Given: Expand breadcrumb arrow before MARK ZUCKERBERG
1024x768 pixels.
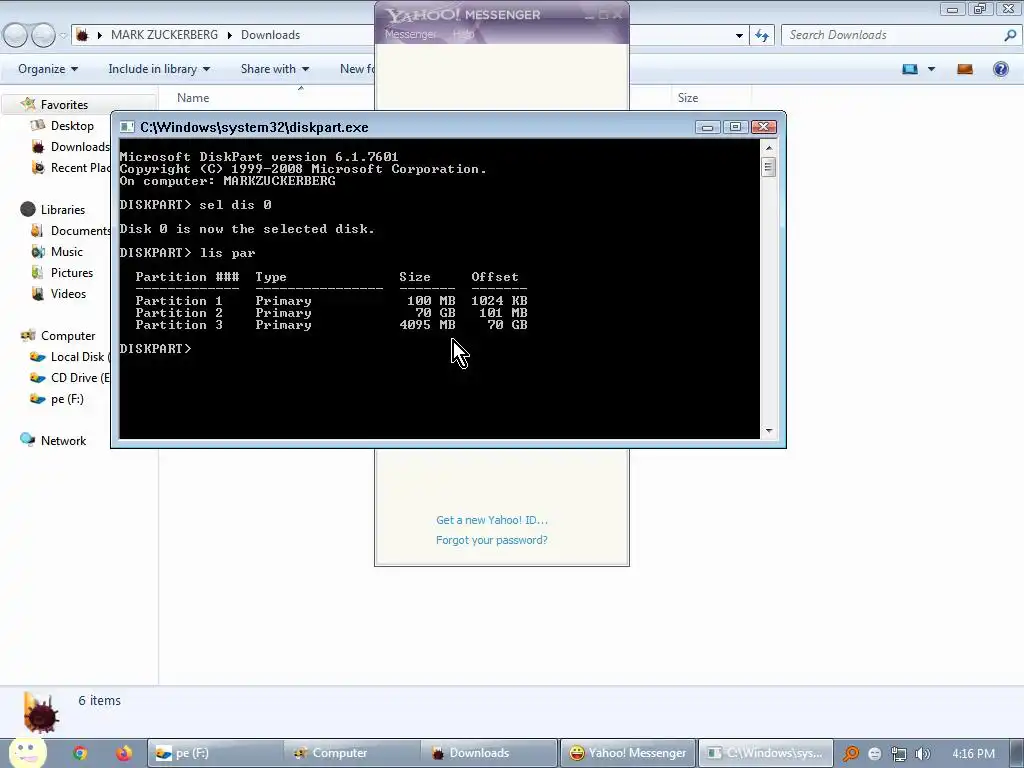Looking at the screenshot, I should (x=99, y=35).
